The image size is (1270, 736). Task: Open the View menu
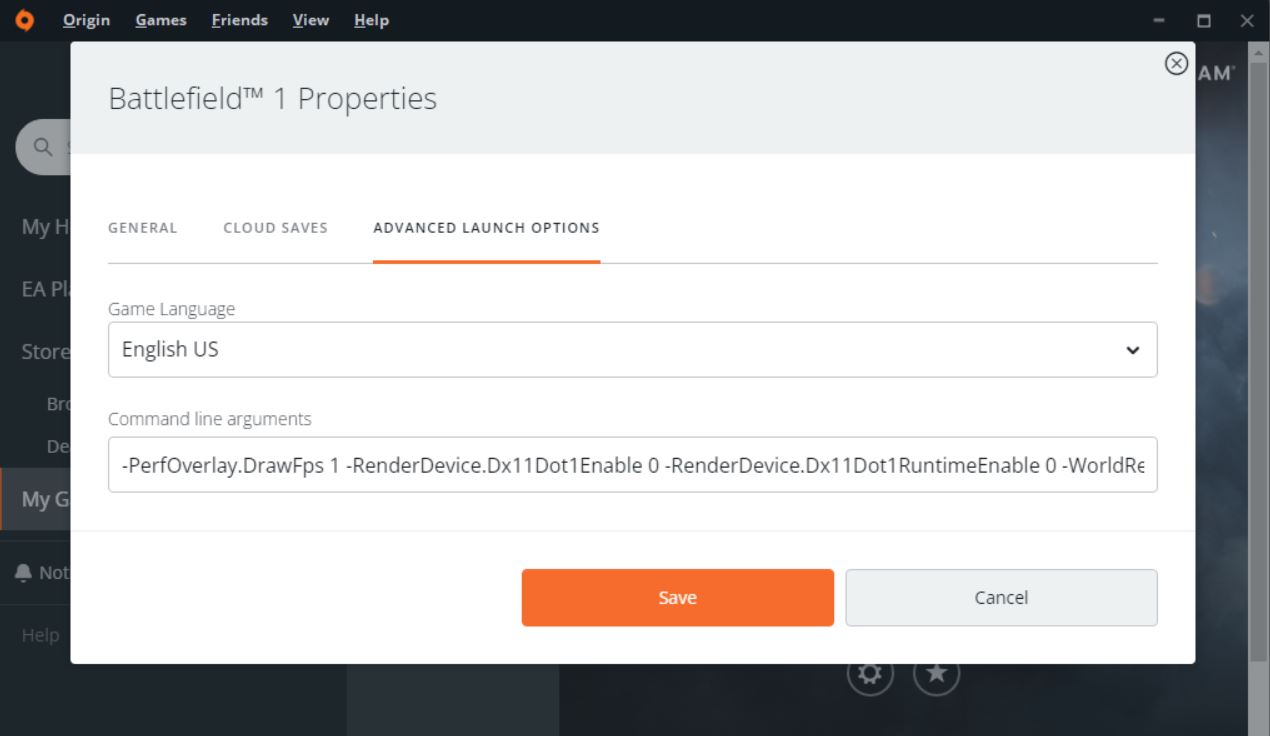point(311,20)
